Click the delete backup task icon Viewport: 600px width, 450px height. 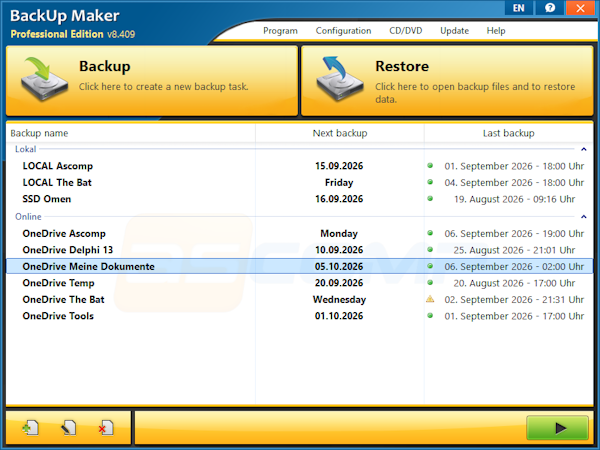106,428
